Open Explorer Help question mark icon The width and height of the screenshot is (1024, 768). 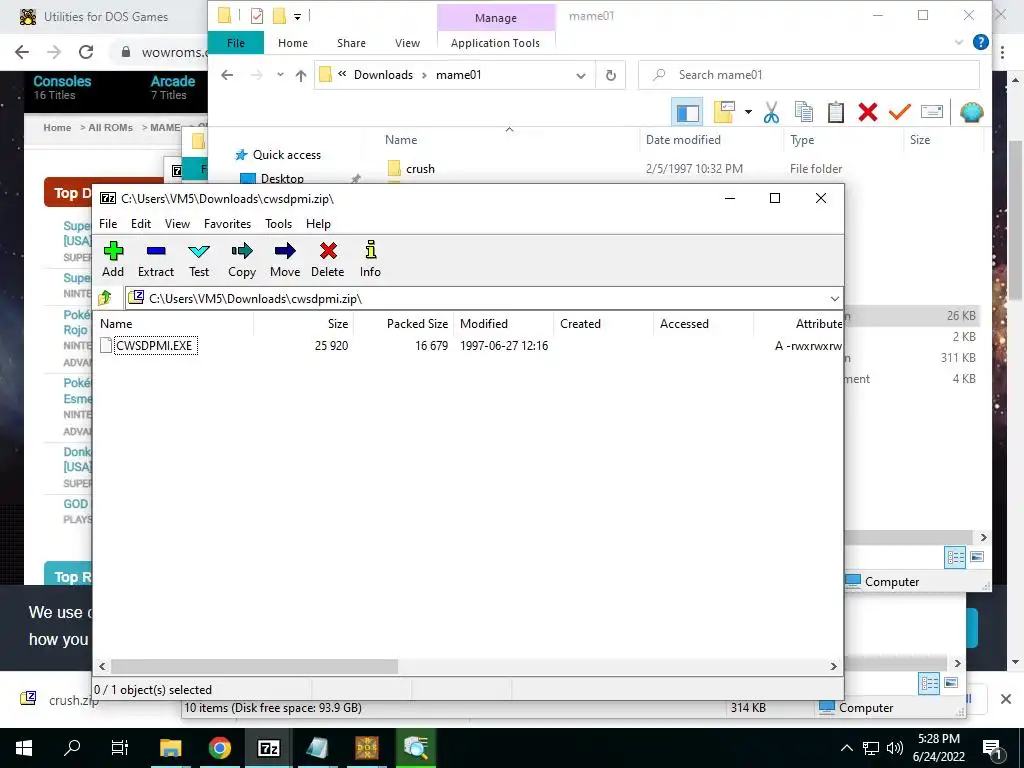(980, 42)
